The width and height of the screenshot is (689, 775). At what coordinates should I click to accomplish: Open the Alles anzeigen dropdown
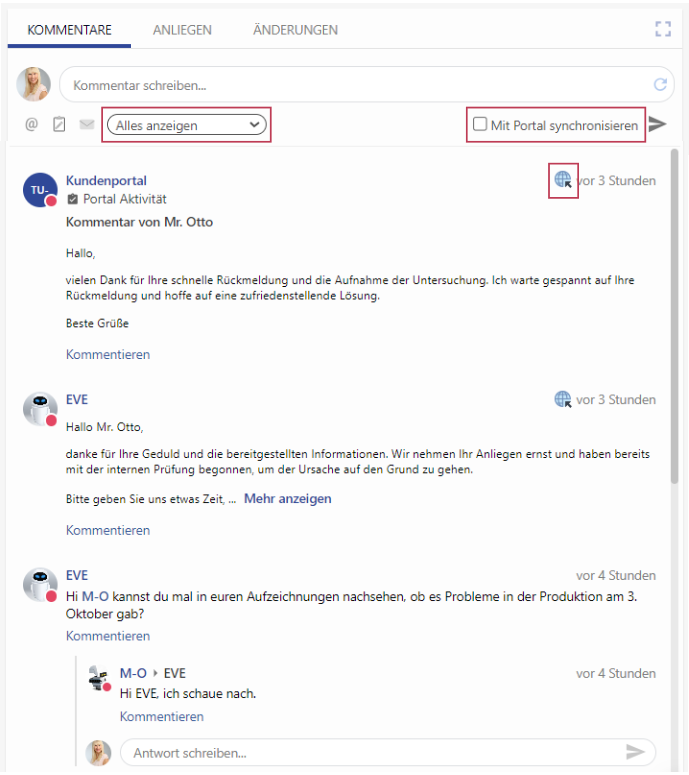tap(186, 125)
